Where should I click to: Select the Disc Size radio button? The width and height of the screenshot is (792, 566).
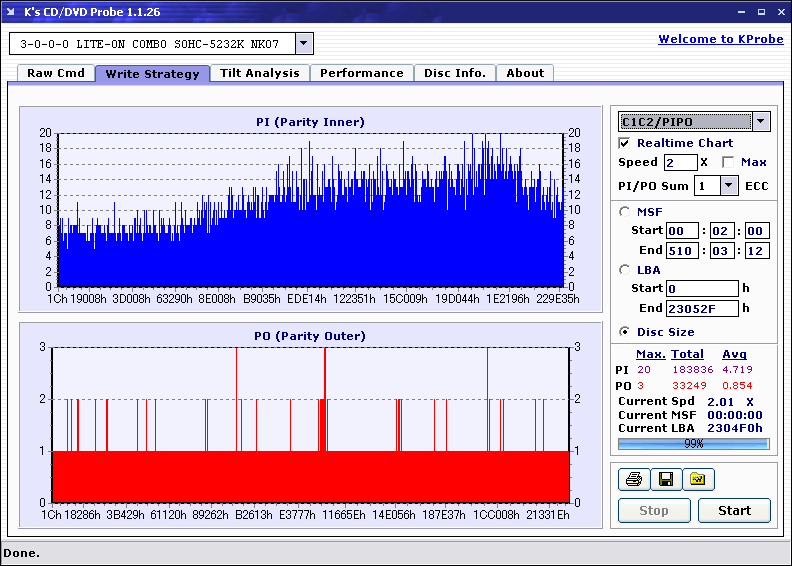625,332
